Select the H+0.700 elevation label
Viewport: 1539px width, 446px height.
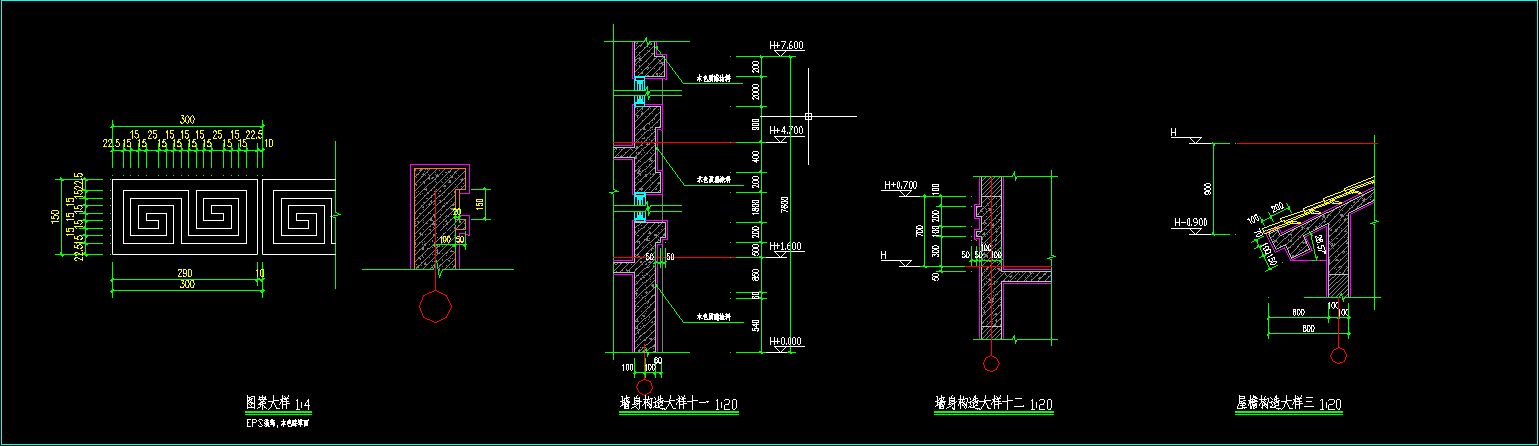(x=900, y=185)
